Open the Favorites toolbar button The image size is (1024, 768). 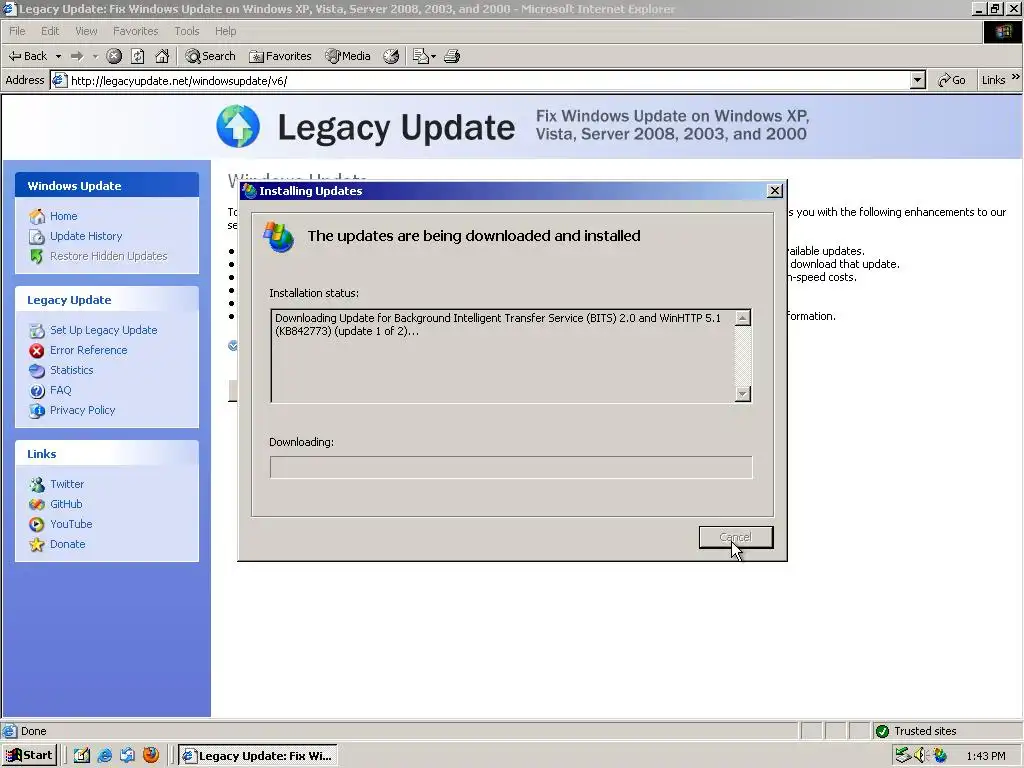pos(280,56)
